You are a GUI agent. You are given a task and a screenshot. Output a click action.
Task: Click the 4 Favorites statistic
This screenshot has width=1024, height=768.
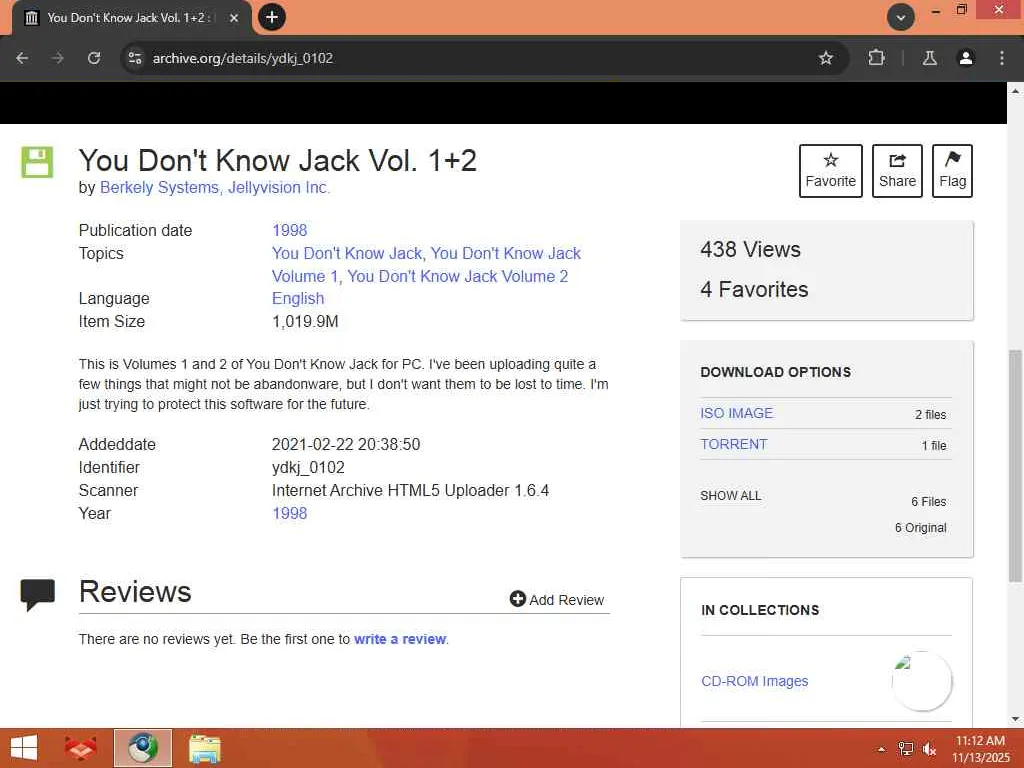click(754, 289)
